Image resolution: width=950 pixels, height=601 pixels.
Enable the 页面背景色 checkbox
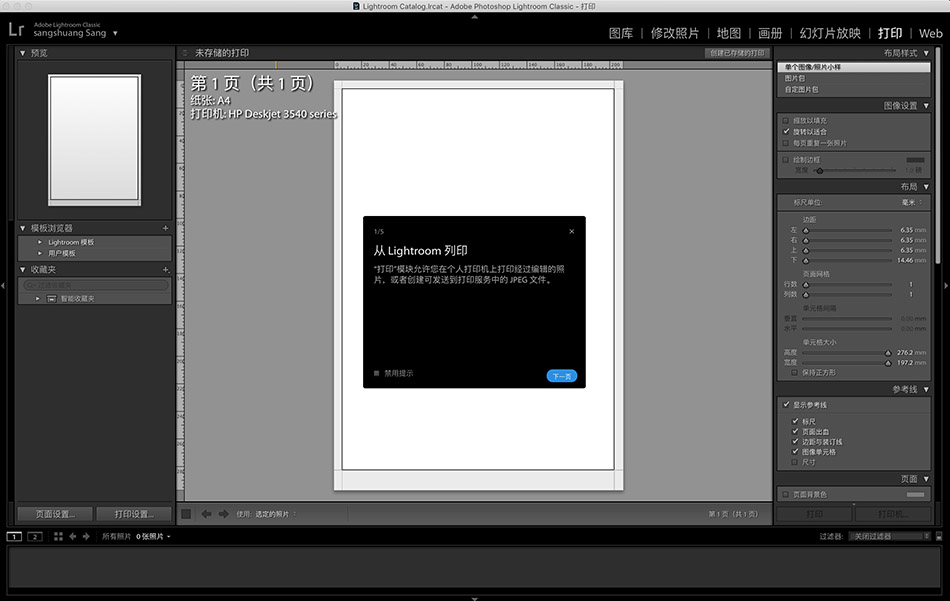(x=786, y=494)
